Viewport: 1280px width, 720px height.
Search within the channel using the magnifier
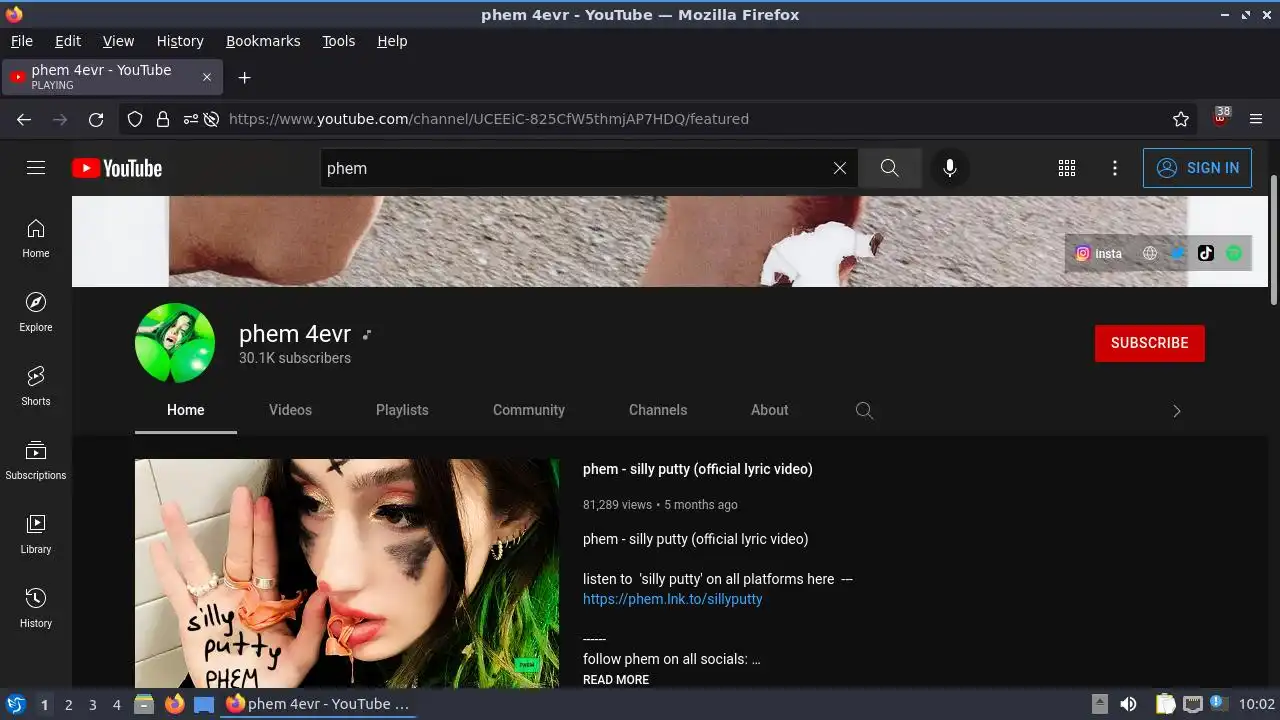pos(865,410)
